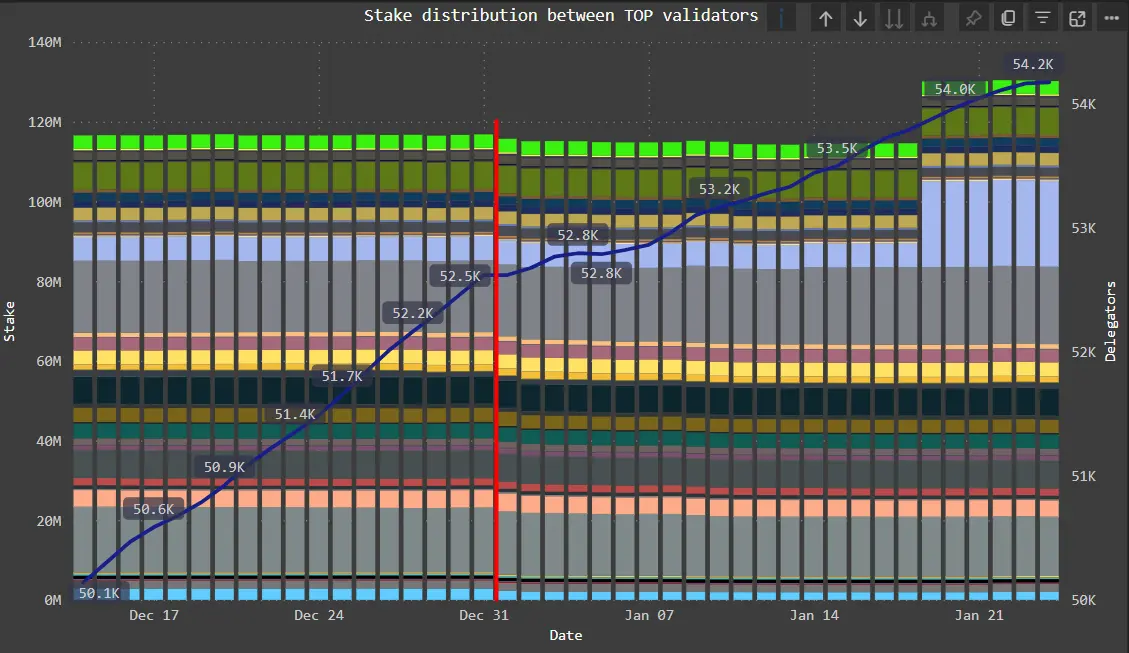Click the 51.4K data label
Viewport: 1129px width, 653px height.
coord(294,414)
